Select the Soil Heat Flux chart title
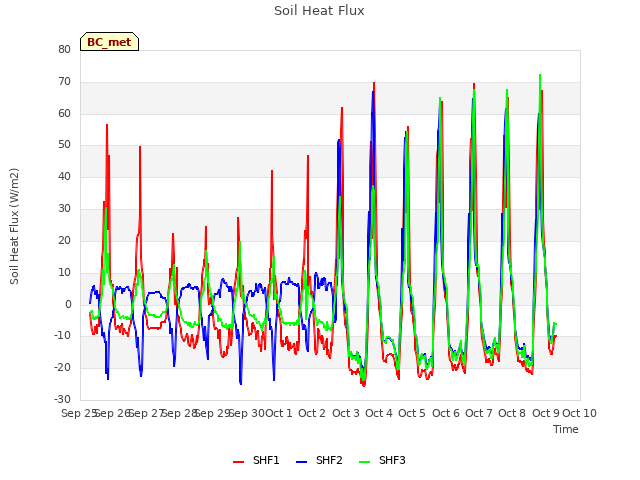 (319, 11)
